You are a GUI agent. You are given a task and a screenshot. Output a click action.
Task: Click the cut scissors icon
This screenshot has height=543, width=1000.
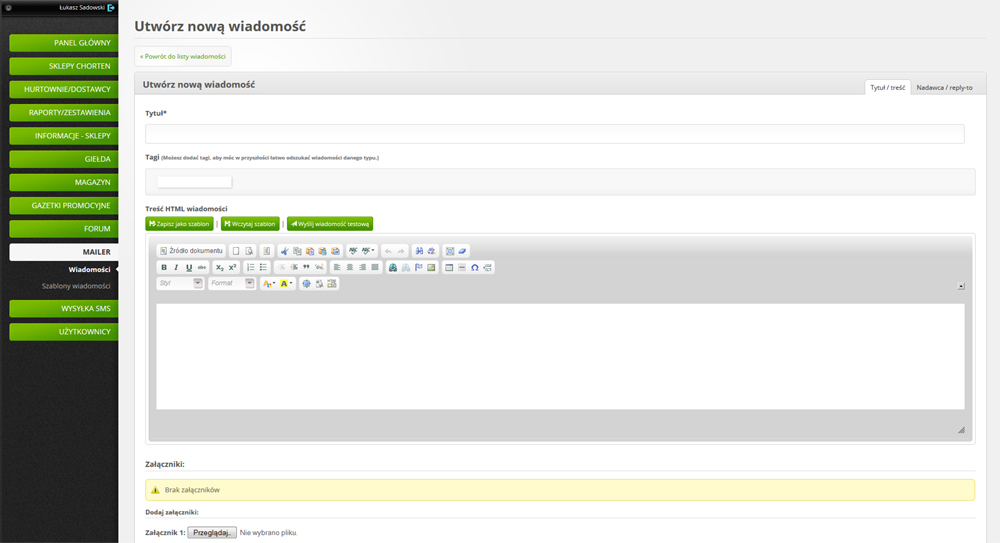pos(285,251)
